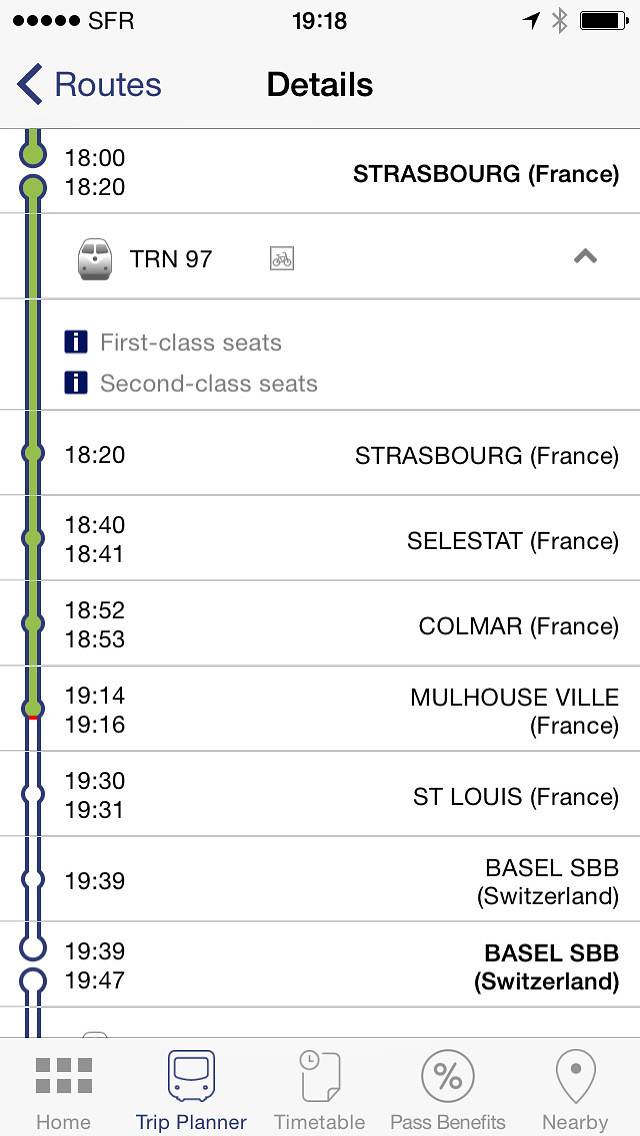
Task: Tap the bicycle carriage icon
Action: click(282, 259)
